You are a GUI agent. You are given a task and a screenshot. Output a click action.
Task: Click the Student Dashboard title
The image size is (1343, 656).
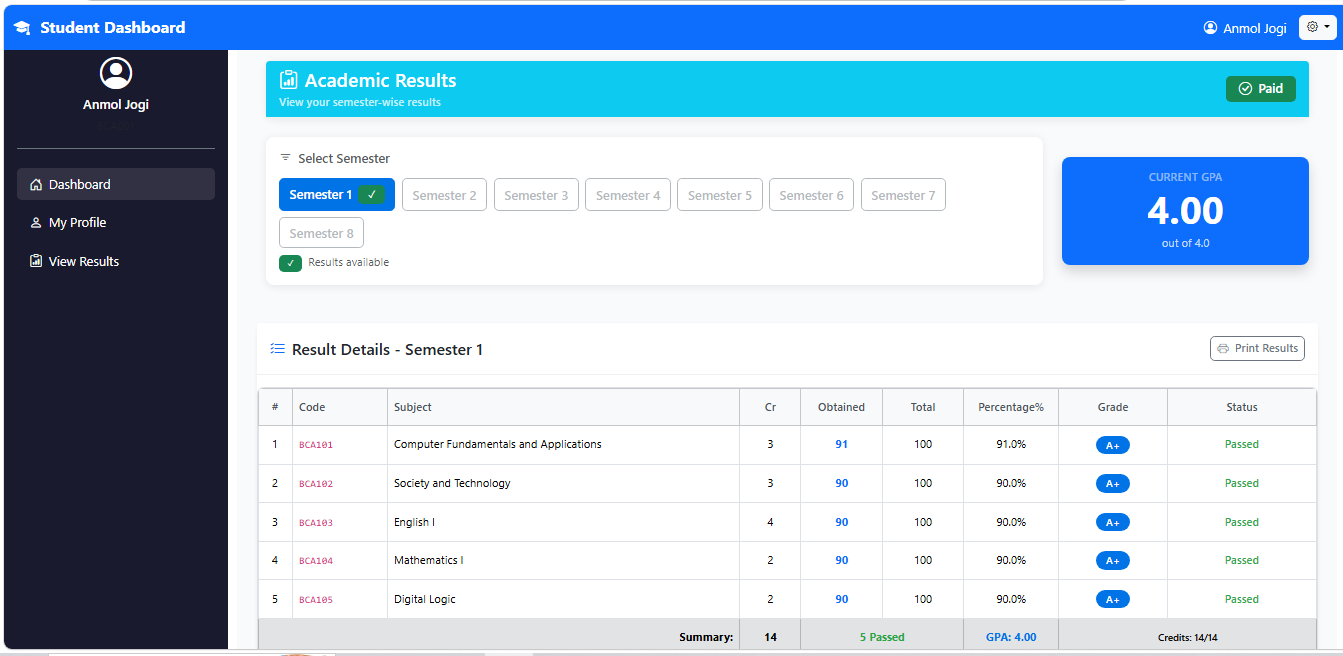coord(113,28)
